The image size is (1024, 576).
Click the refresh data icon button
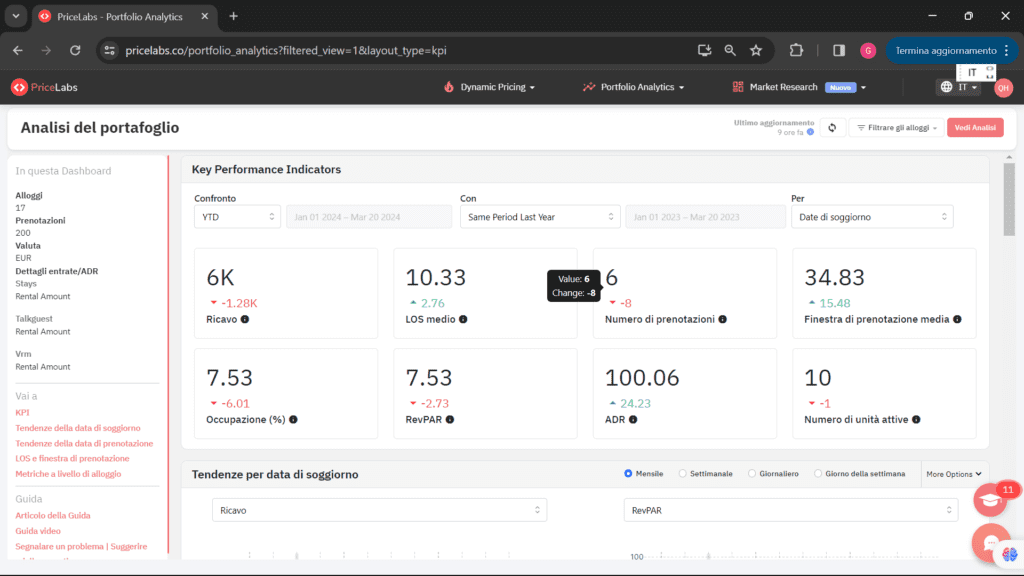(832, 128)
